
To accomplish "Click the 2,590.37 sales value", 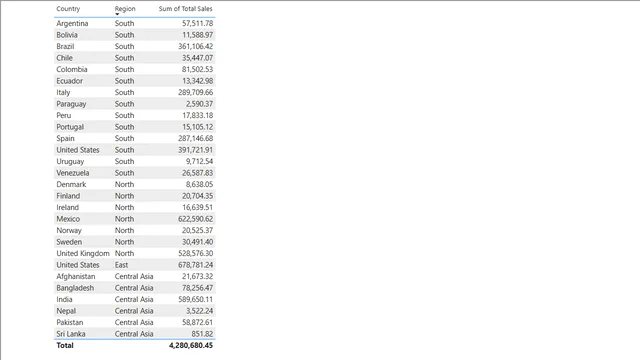I will pyautogui.click(x=200, y=104).
